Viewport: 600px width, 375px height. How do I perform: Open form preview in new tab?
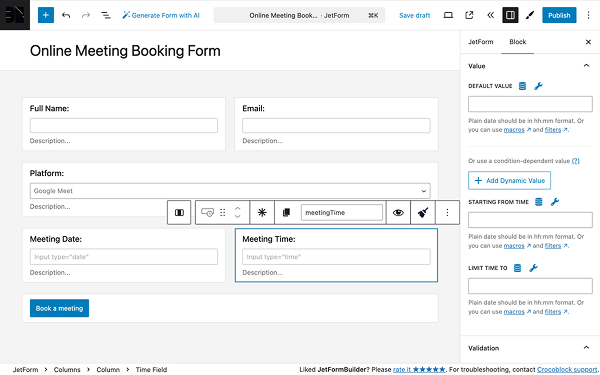point(469,15)
